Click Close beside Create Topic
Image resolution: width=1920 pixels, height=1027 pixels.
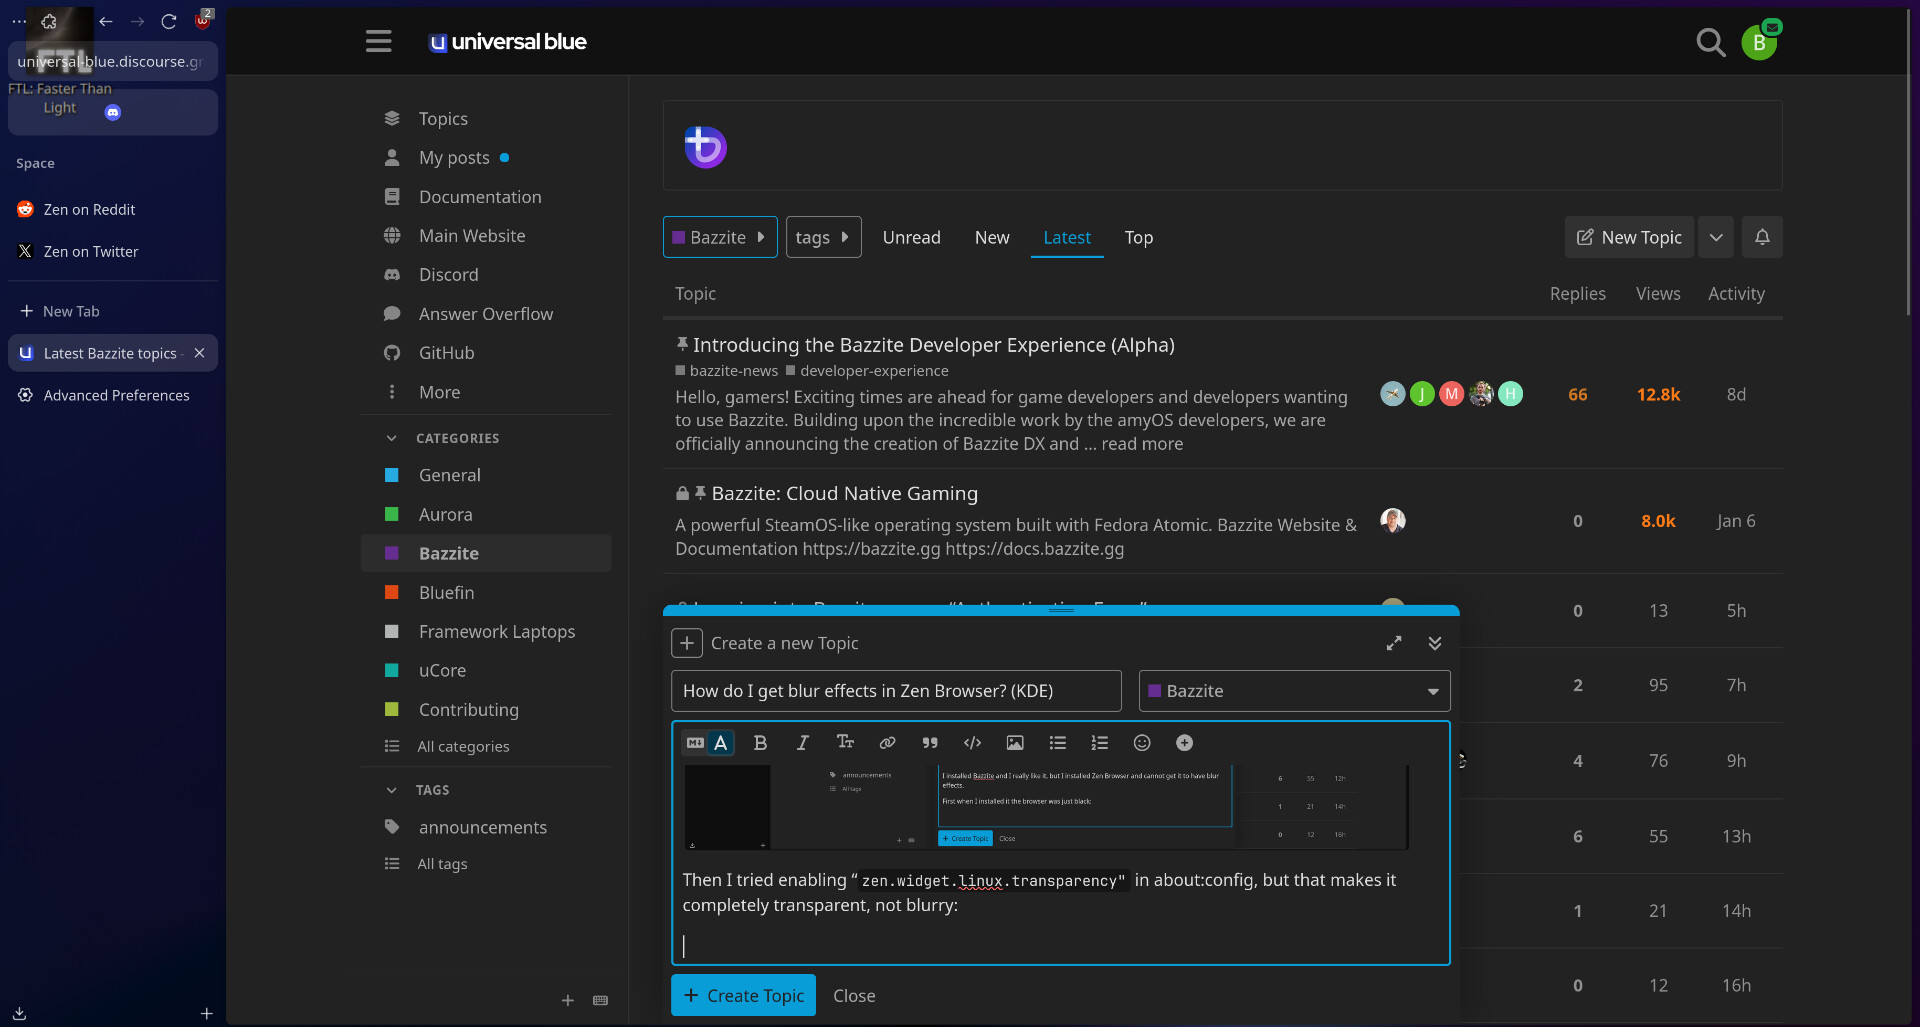point(854,996)
